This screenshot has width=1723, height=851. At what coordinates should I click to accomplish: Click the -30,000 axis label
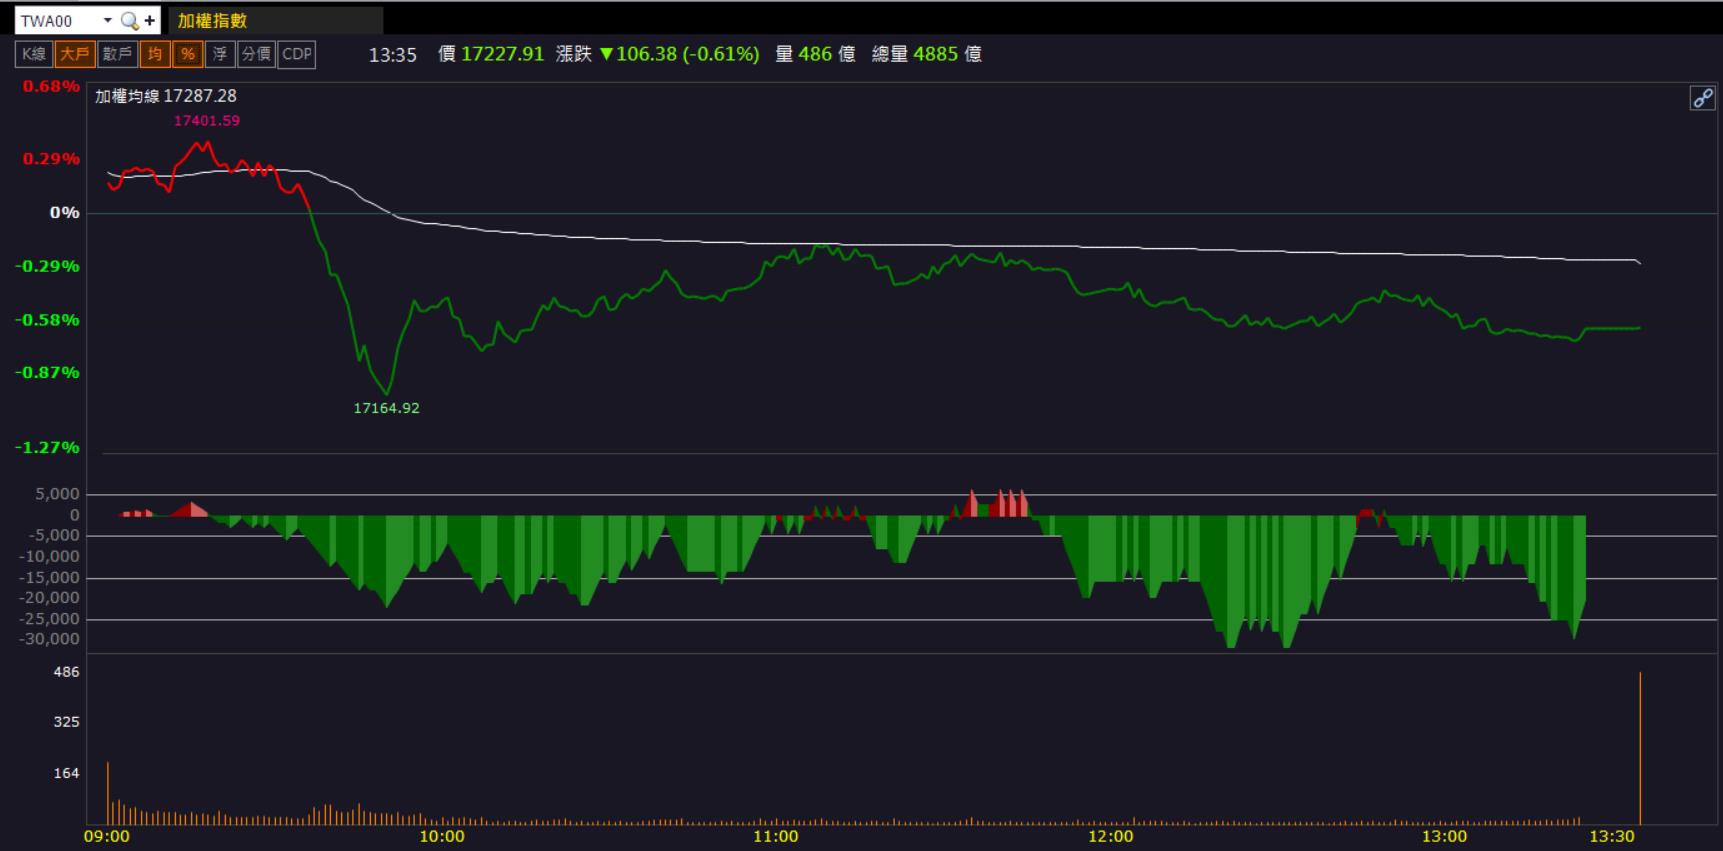pos(49,639)
